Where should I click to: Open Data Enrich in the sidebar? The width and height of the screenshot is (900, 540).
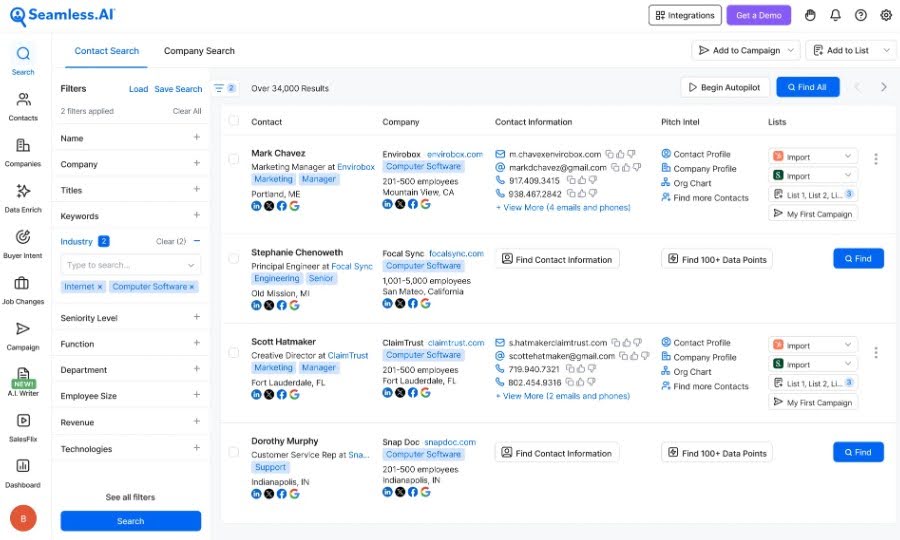23,199
